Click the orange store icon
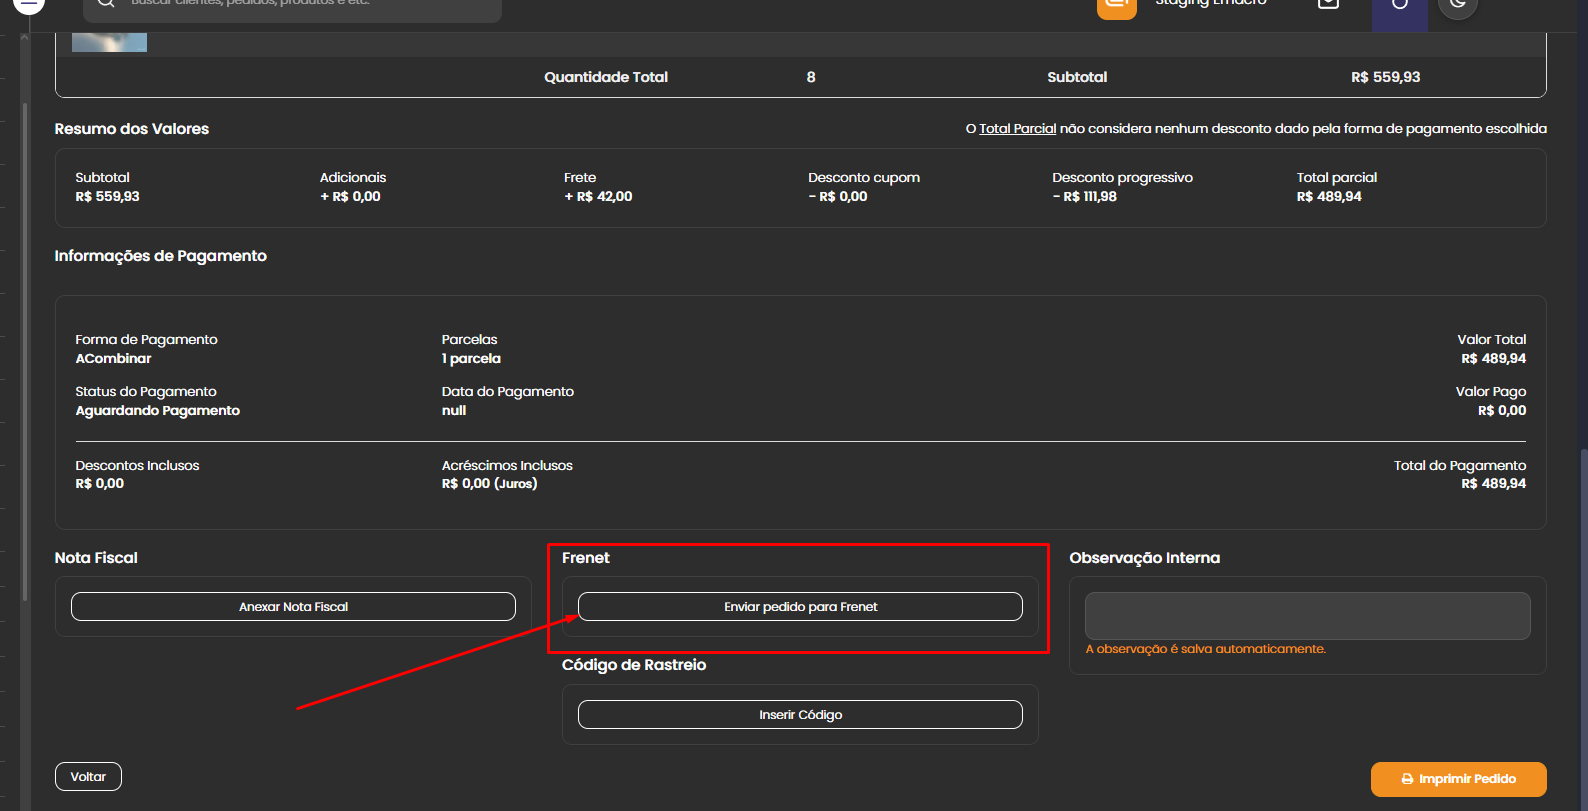 coord(1116,6)
